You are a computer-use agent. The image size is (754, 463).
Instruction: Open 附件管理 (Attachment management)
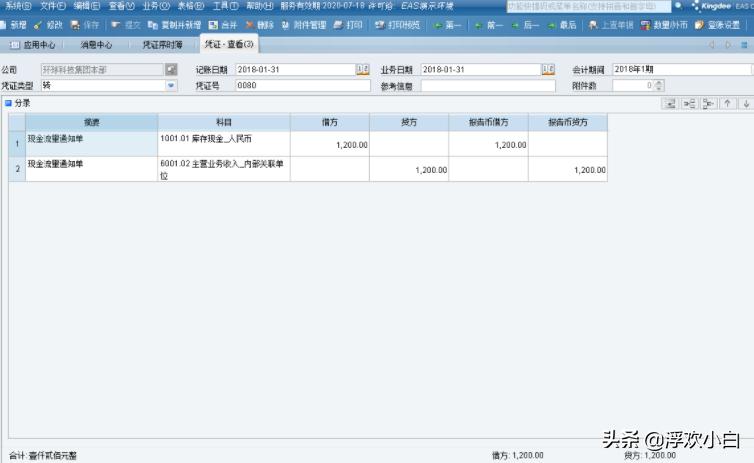304,25
